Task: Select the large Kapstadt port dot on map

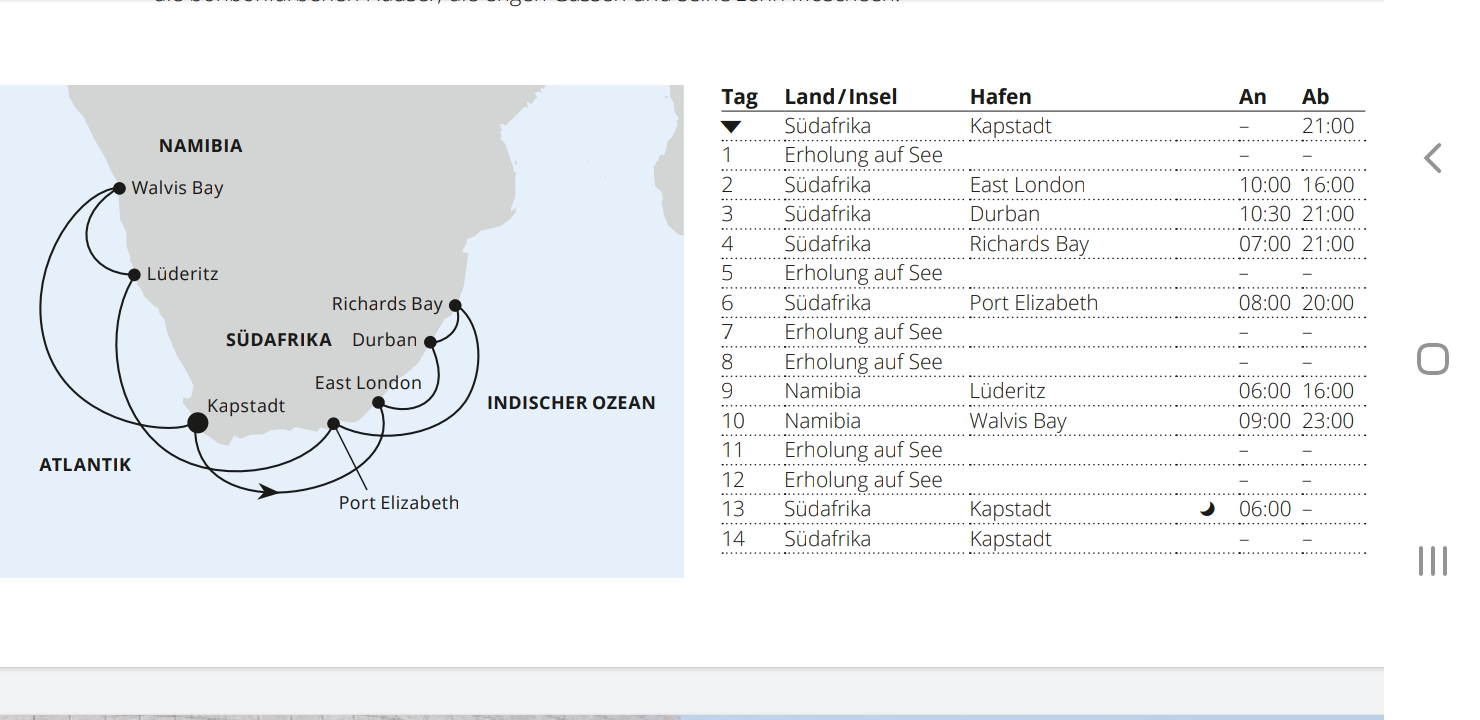Action: coord(198,423)
